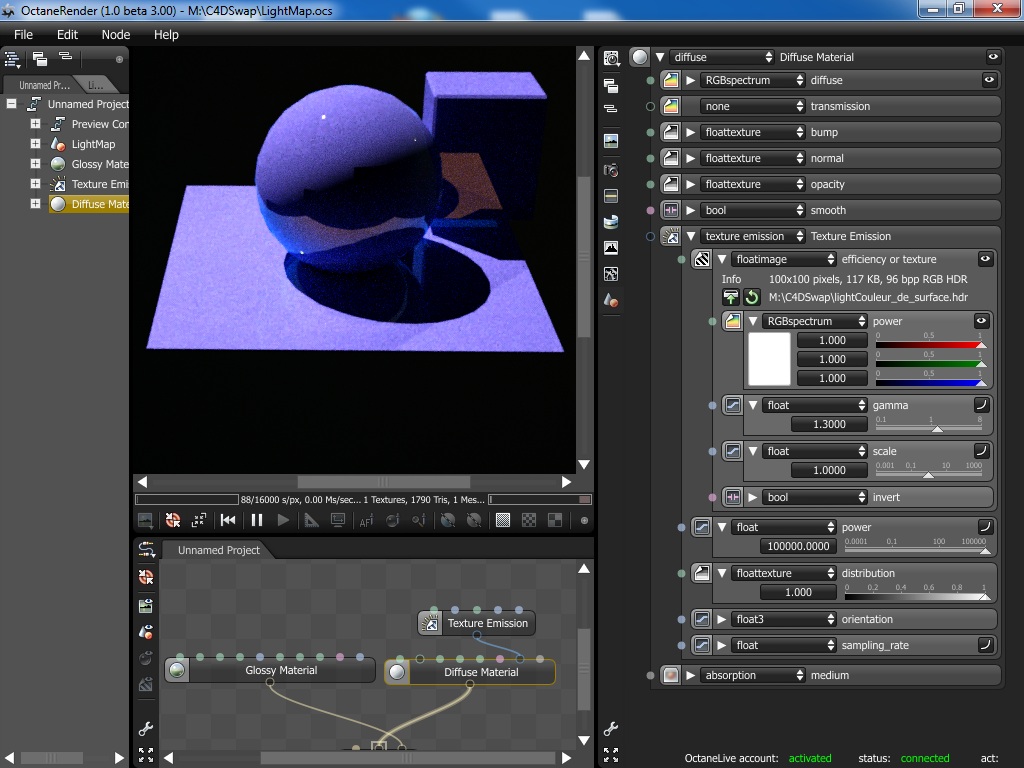
Task: Click the white power color swatch
Action: pyautogui.click(x=770, y=359)
